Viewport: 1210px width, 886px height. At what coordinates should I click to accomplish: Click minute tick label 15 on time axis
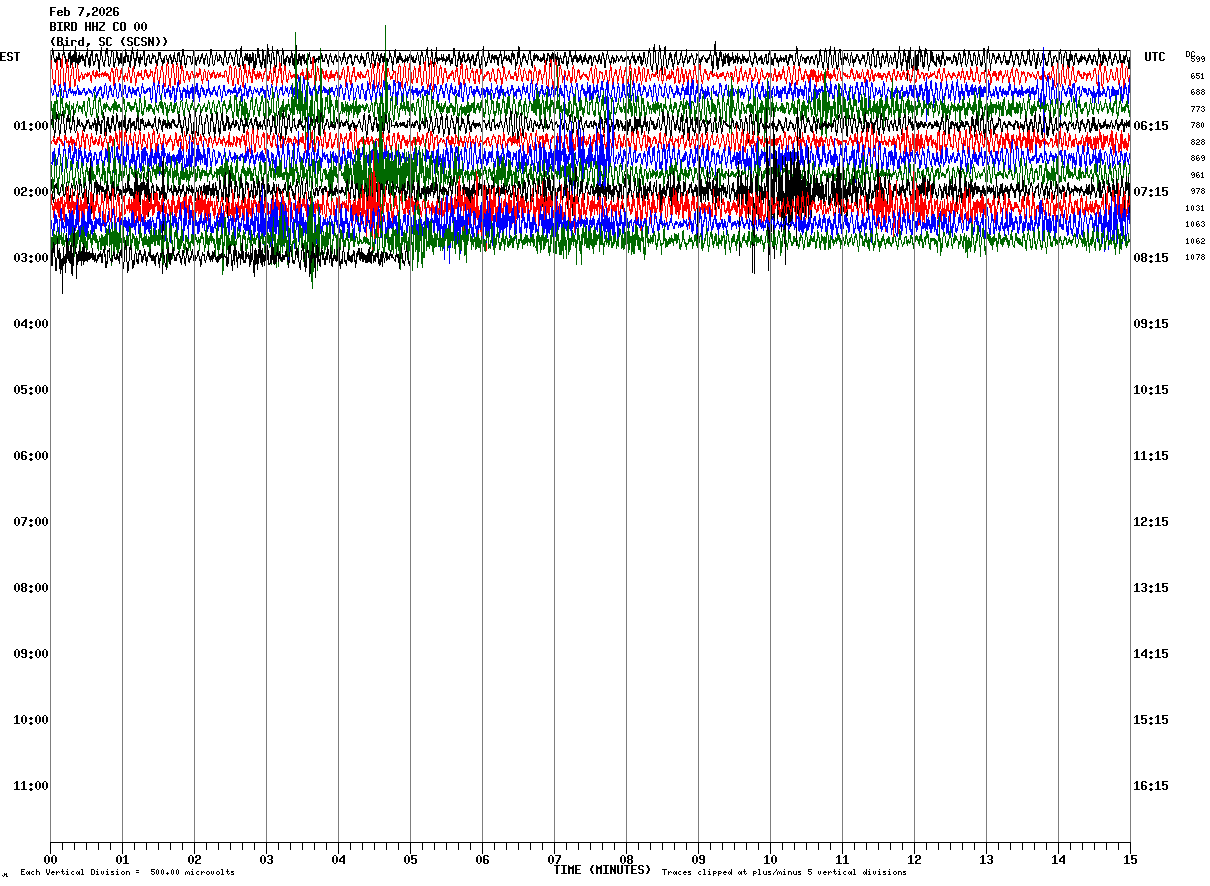coord(1130,860)
